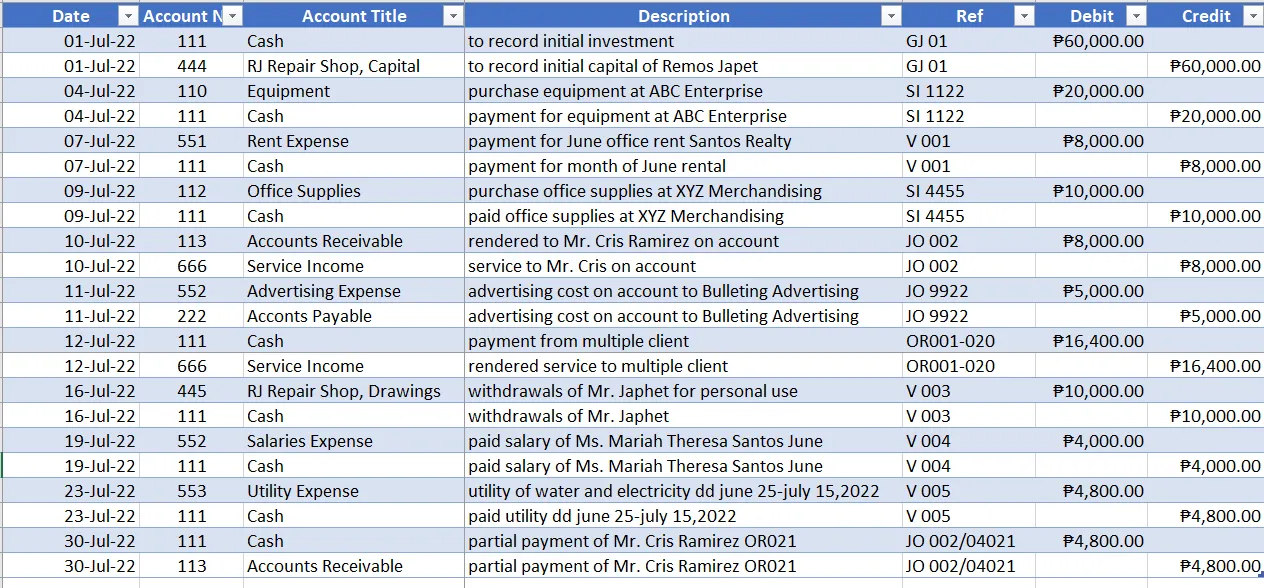Image resolution: width=1264 pixels, height=588 pixels.
Task: Click the "to record initial investment" description
Action: point(571,41)
